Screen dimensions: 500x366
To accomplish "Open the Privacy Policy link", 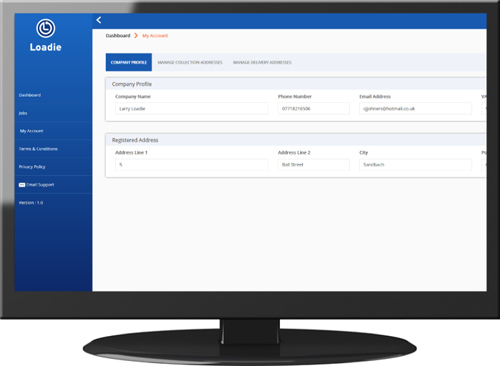I will click(x=32, y=167).
